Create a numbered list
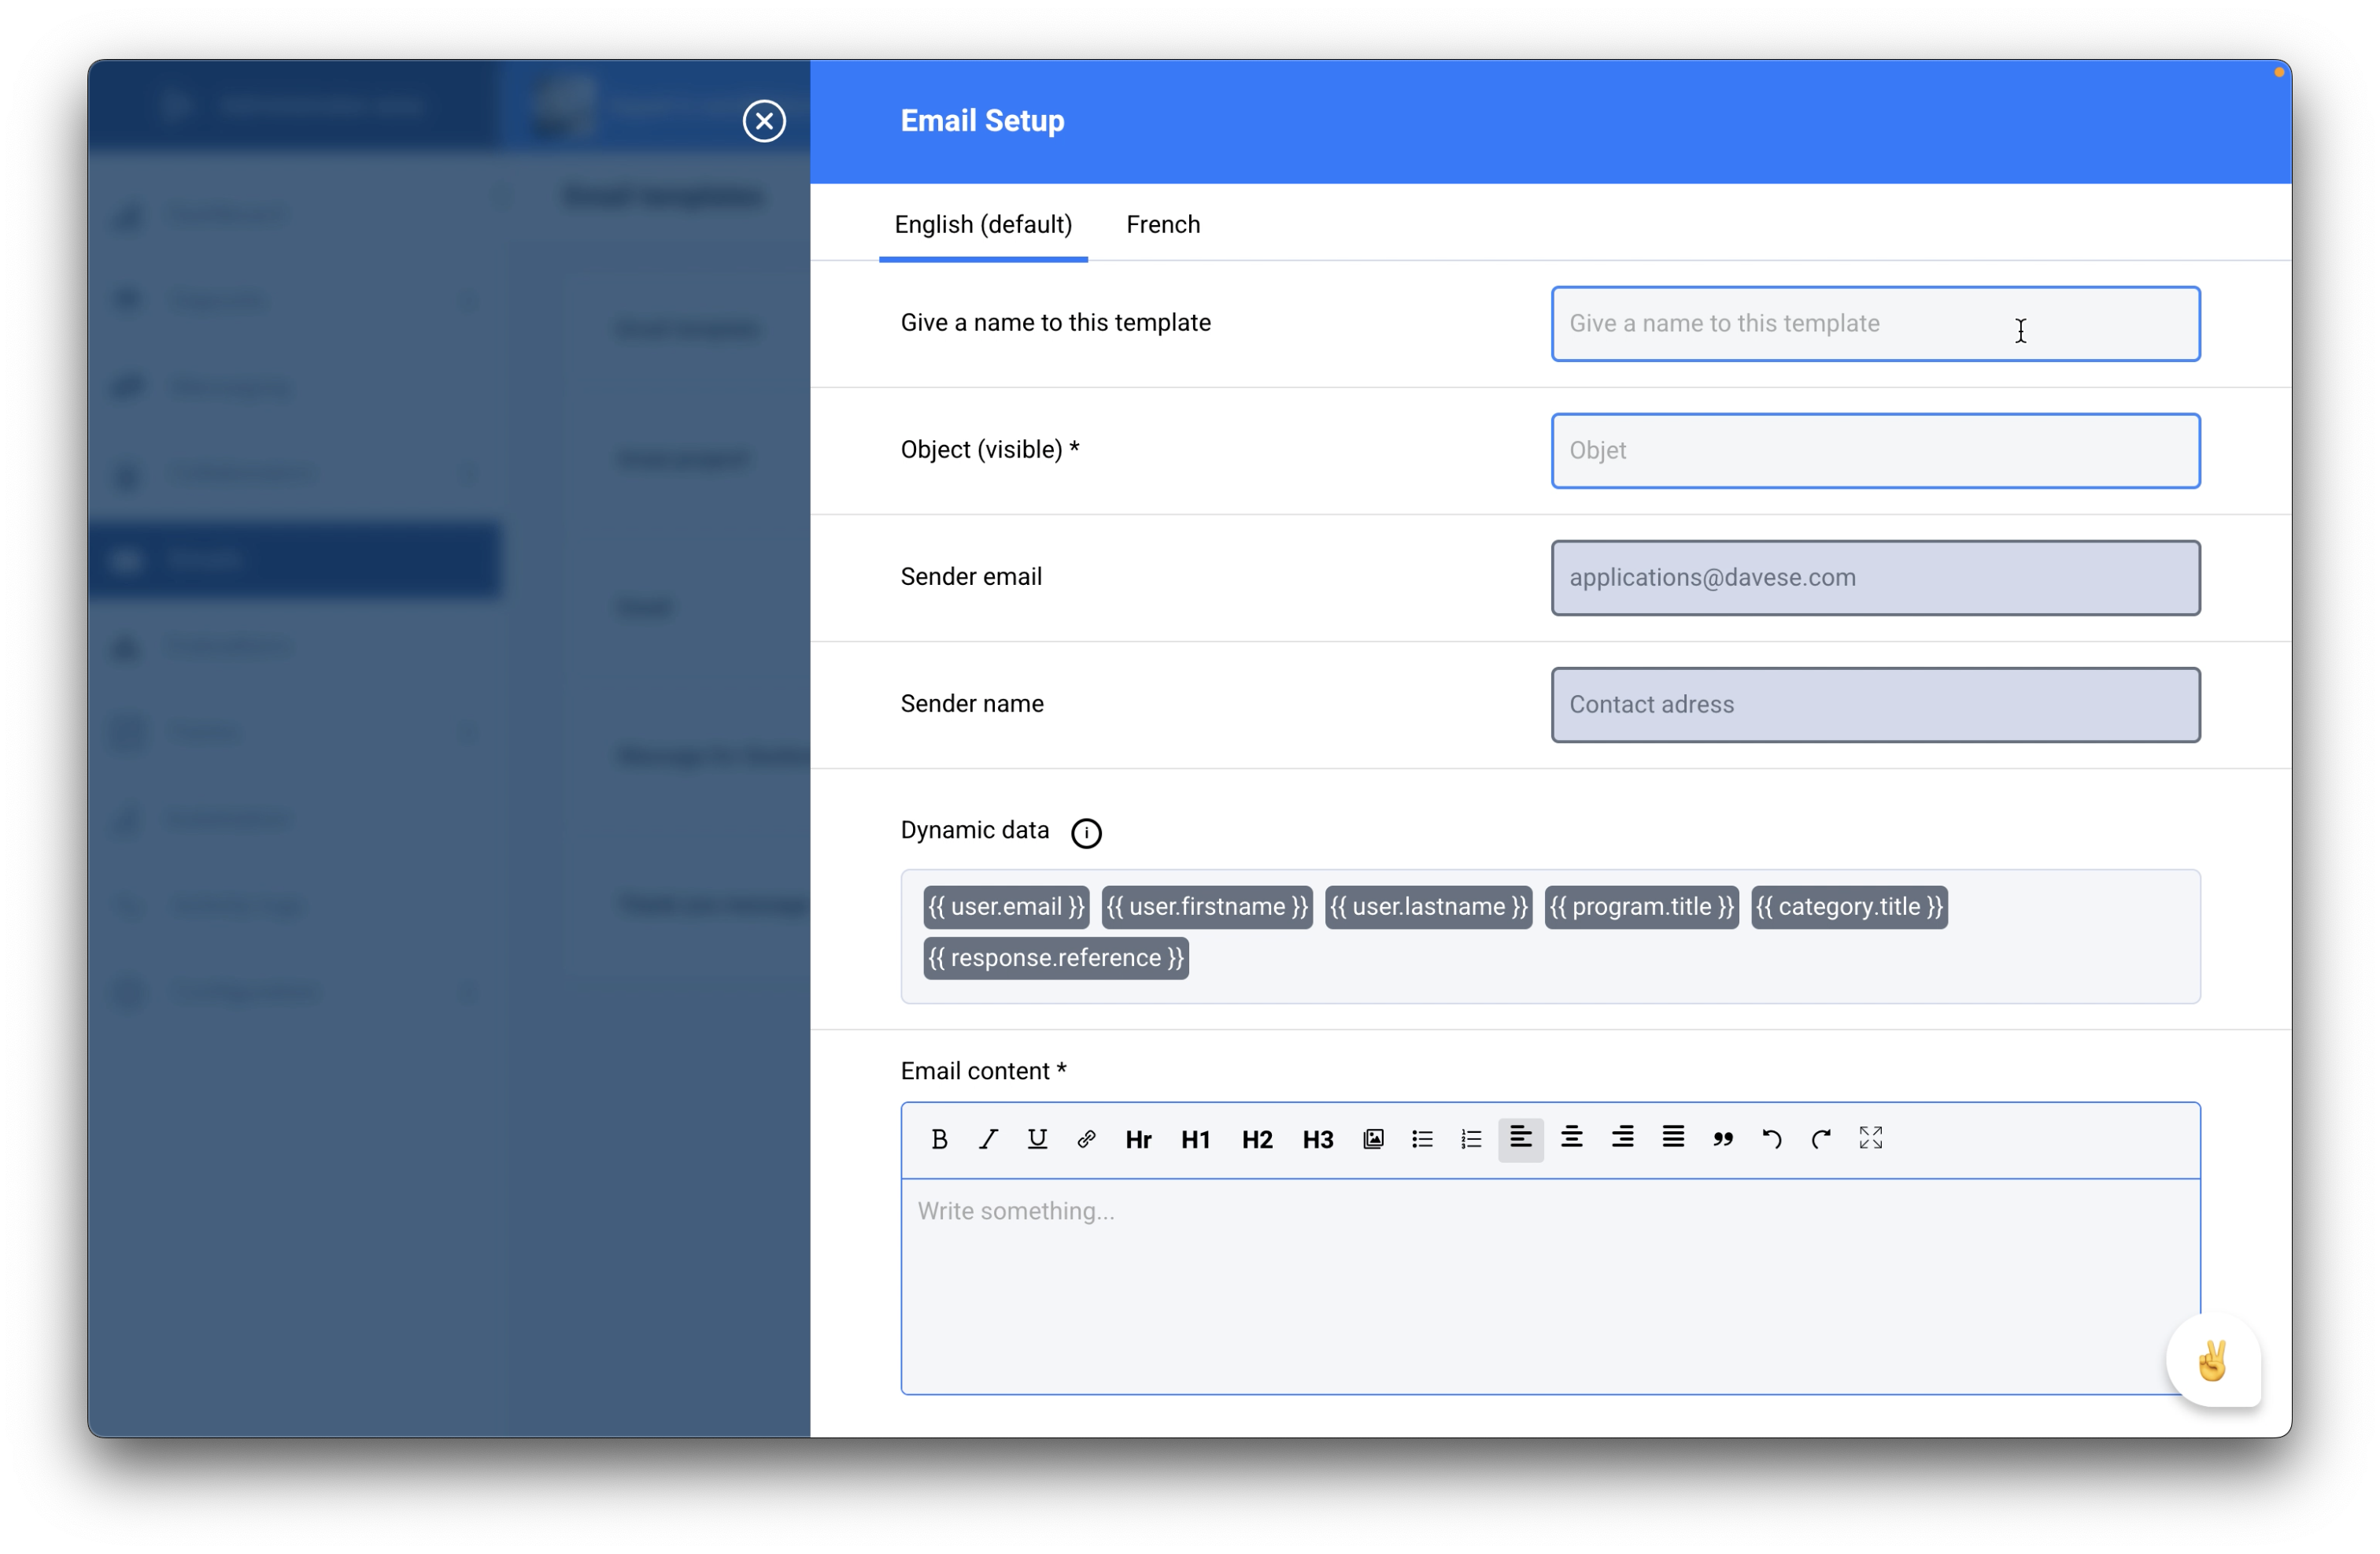This screenshot has height=1554, width=2380. click(1470, 1139)
